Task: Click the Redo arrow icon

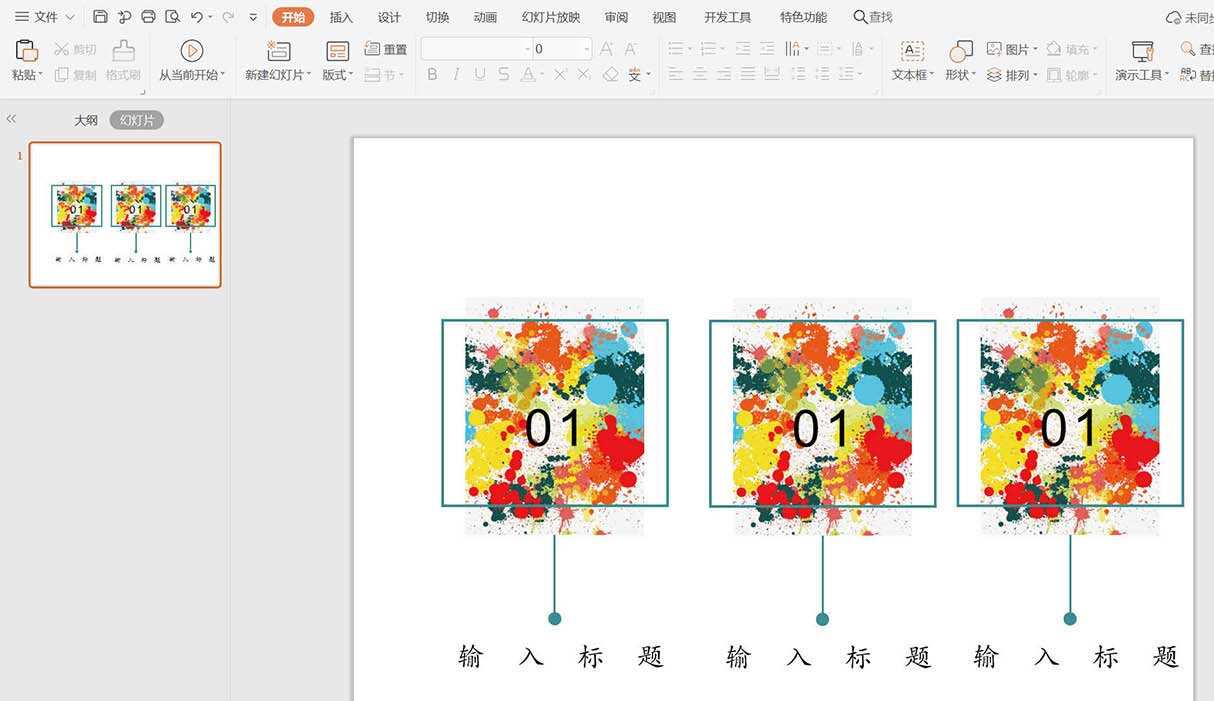Action: [228, 17]
